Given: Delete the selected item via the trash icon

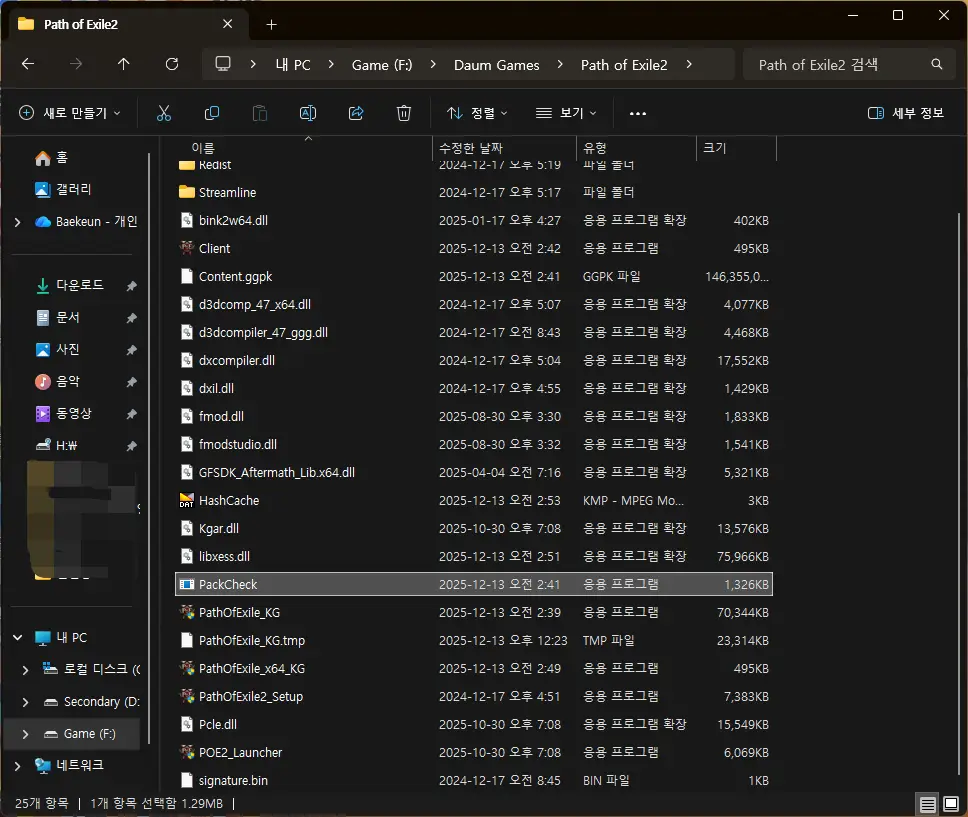Looking at the screenshot, I should 403,112.
